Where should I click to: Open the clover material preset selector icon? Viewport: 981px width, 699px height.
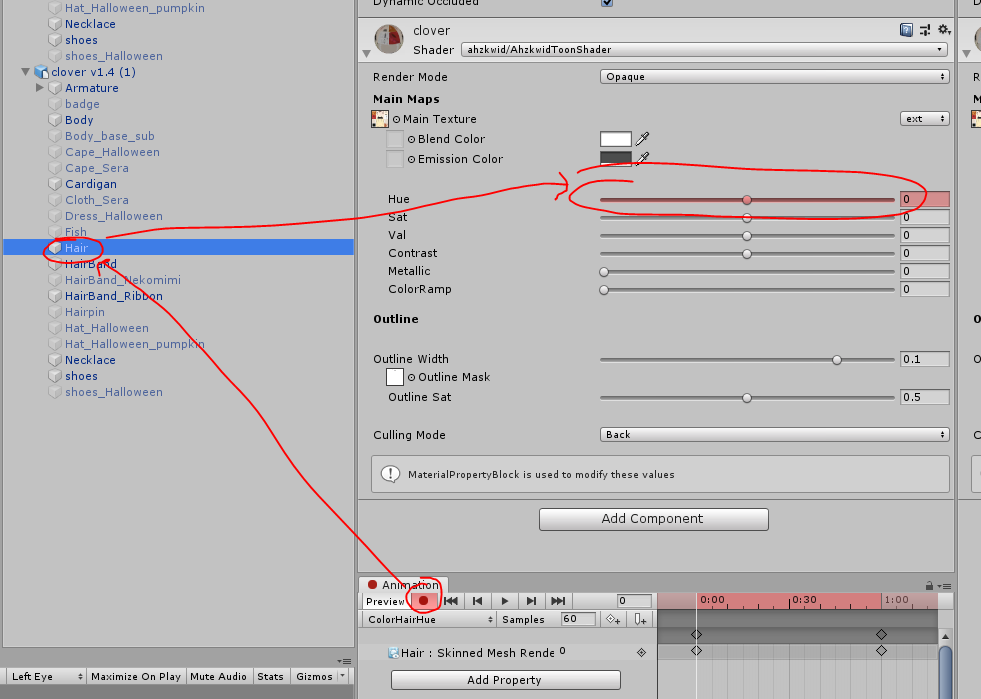tap(925, 29)
